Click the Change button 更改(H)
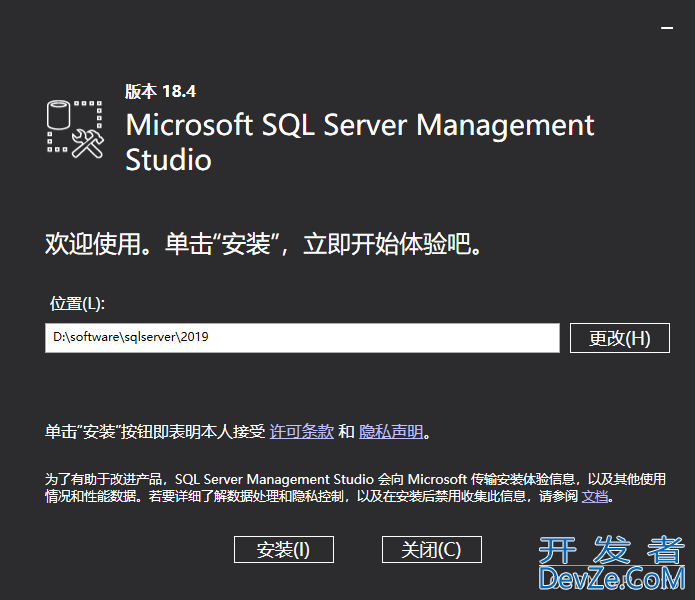Viewport: 695px width, 600px height. 620,338
